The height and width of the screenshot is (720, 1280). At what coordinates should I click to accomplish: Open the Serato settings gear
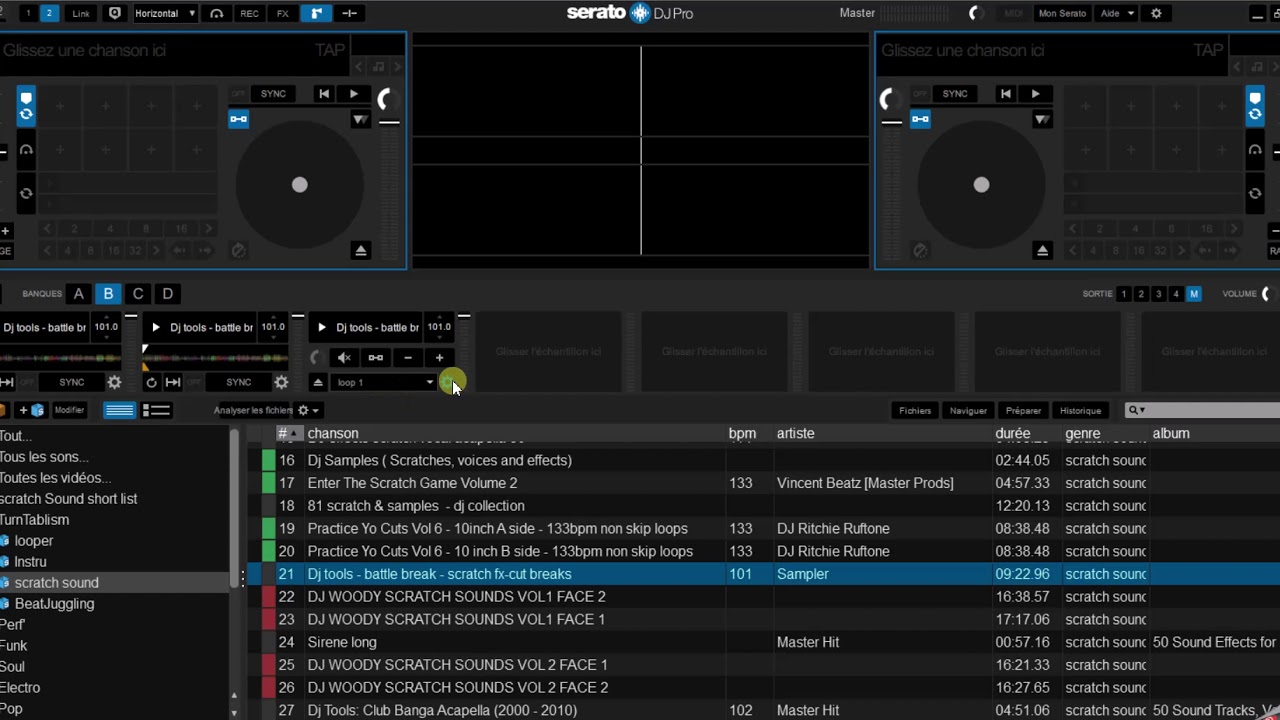click(x=1157, y=13)
